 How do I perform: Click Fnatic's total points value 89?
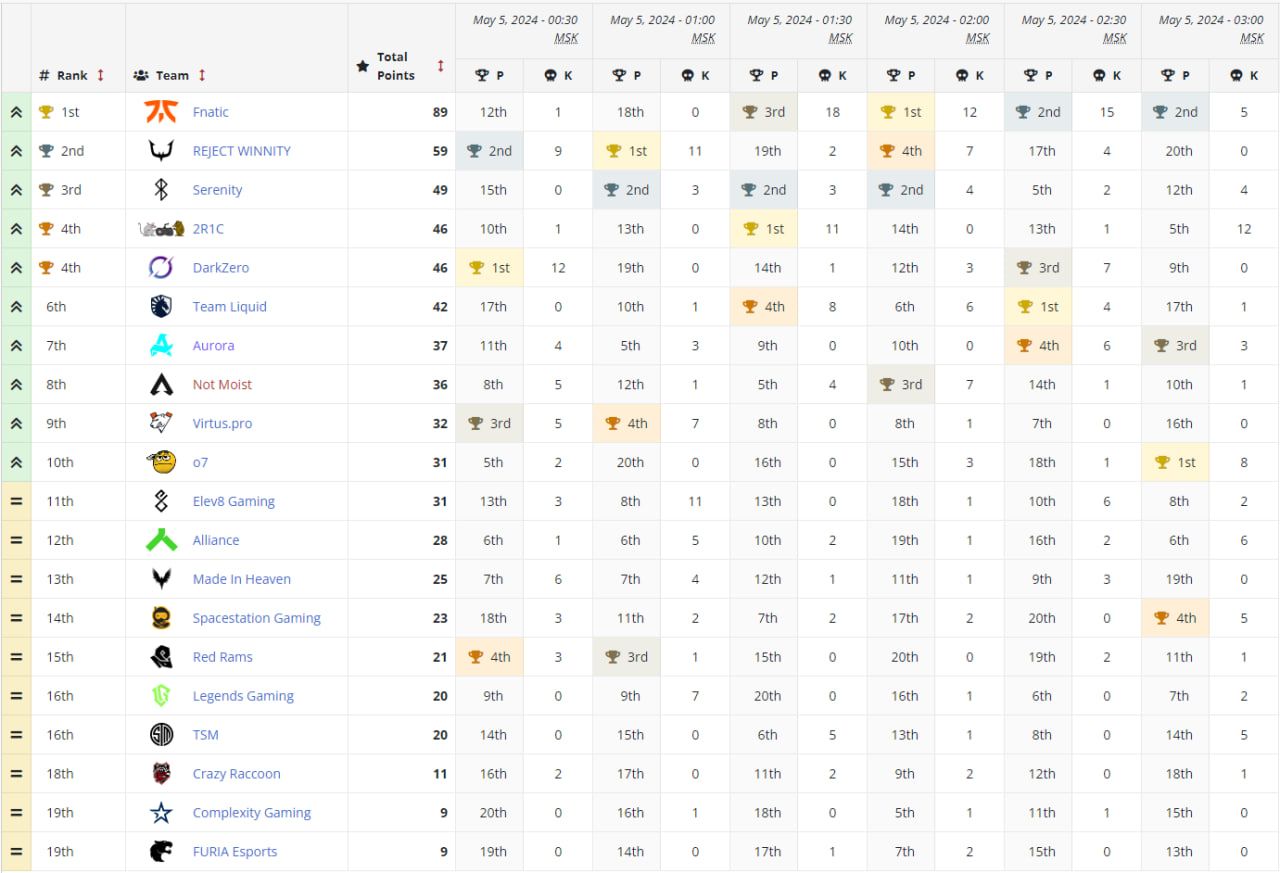(x=440, y=112)
